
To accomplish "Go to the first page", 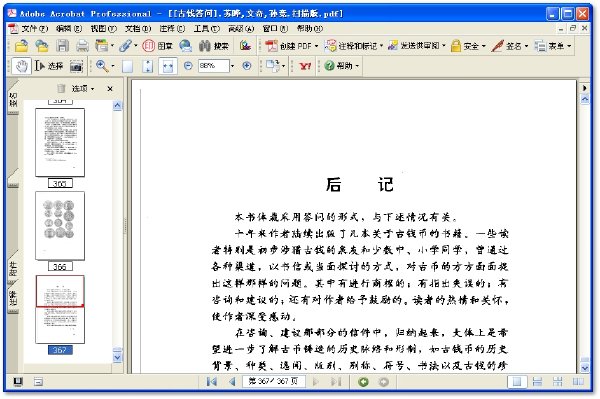I will click(x=212, y=381).
